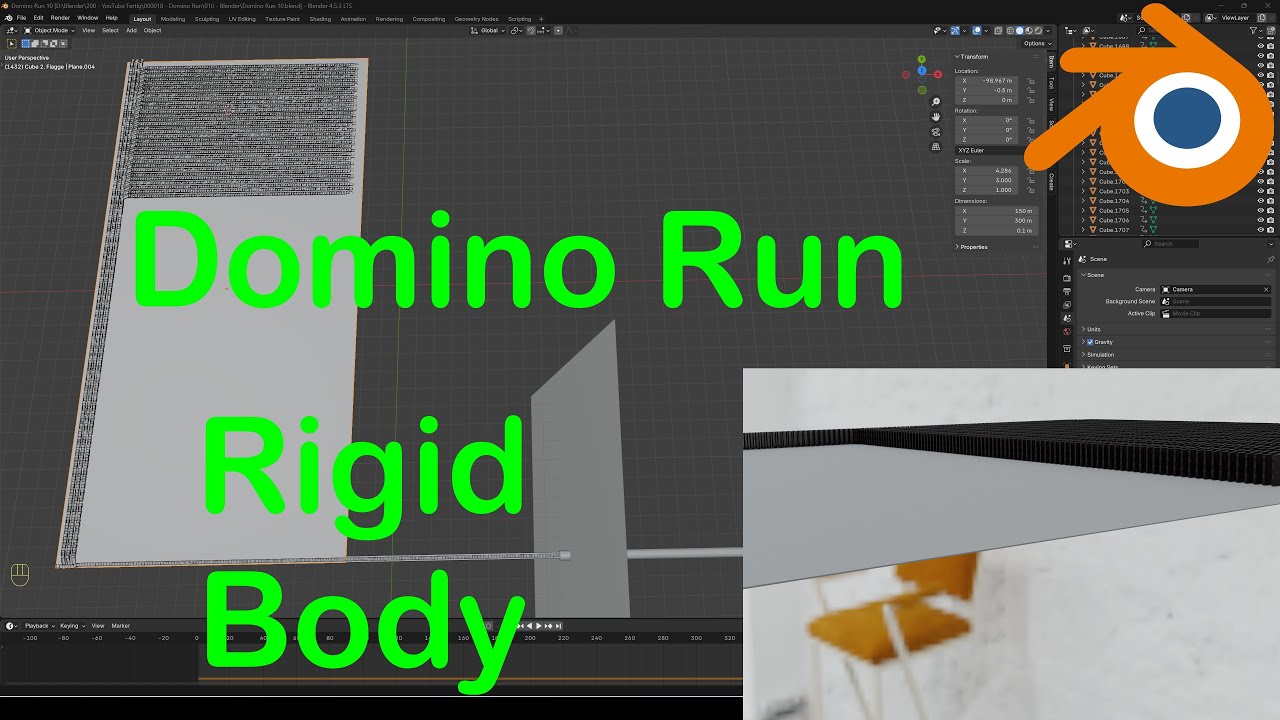Open the viewport Add menu
This screenshot has height=720, width=1280.
pos(131,31)
